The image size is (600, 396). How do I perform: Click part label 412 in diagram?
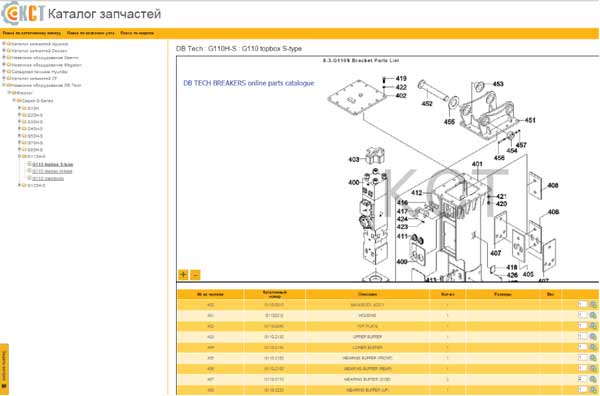[x=417, y=193]
